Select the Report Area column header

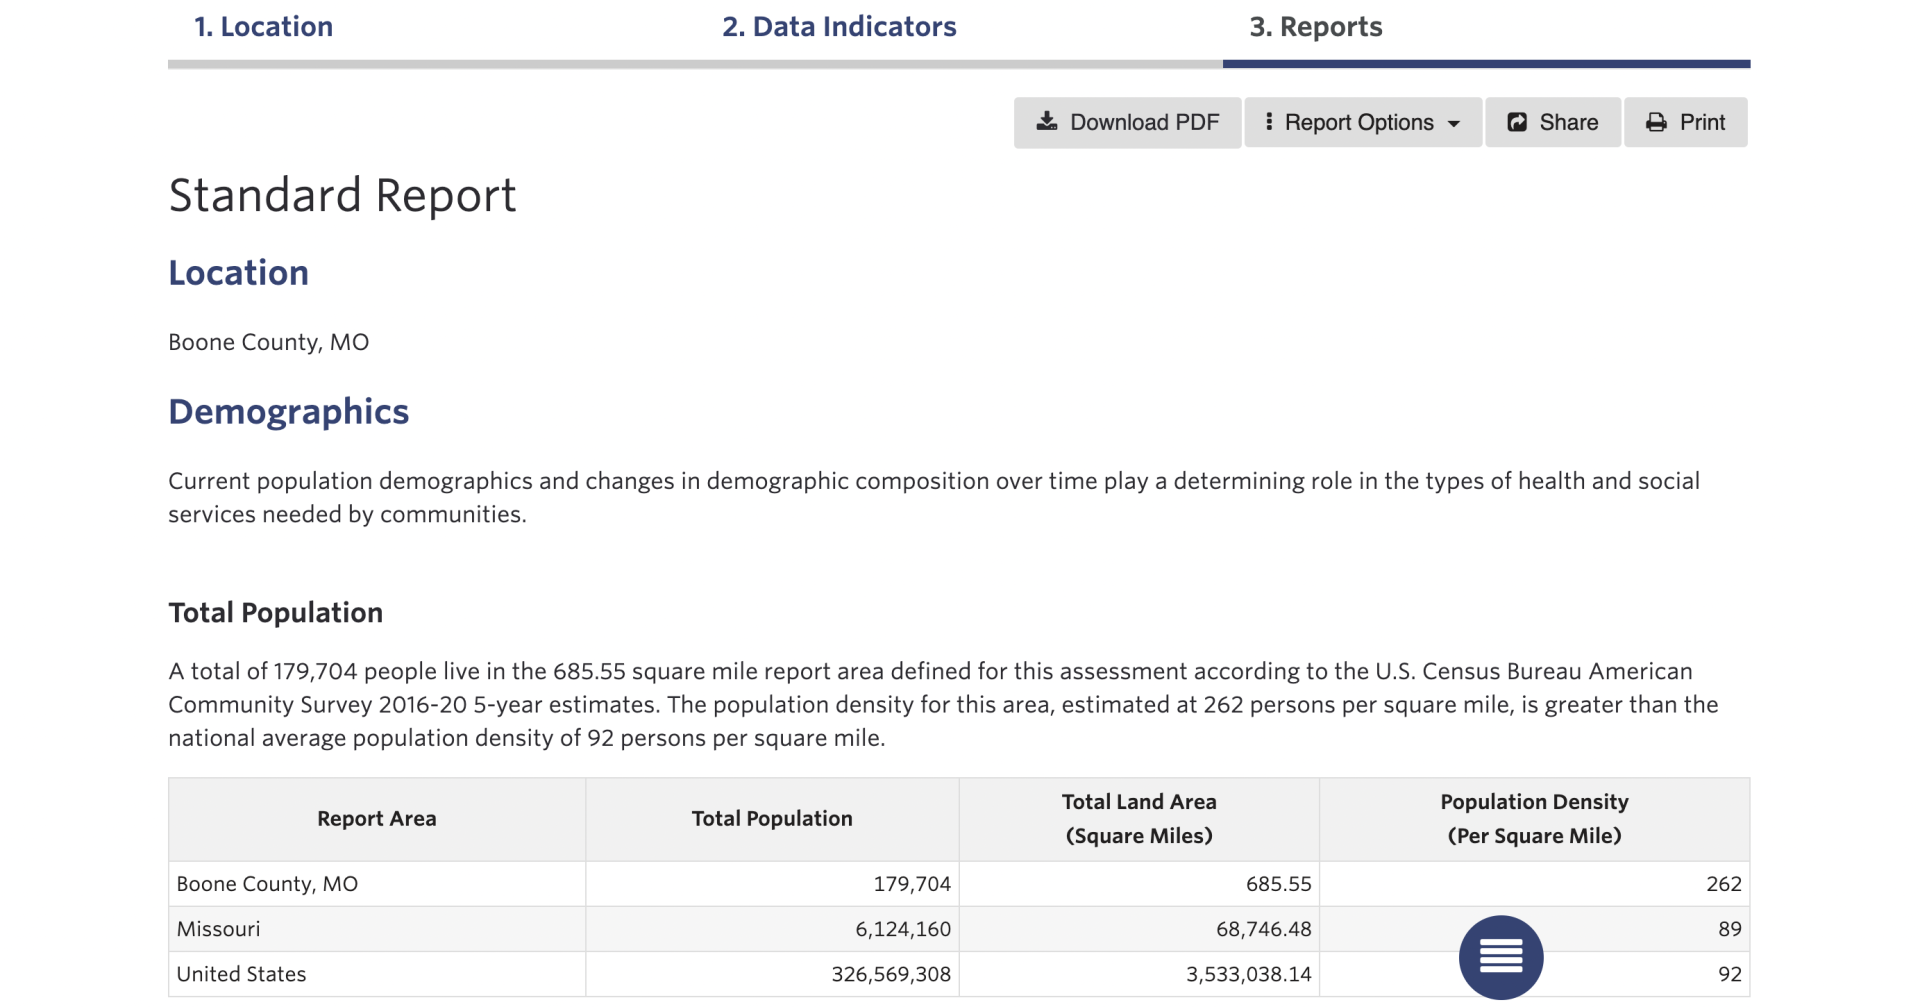(377, 819)
